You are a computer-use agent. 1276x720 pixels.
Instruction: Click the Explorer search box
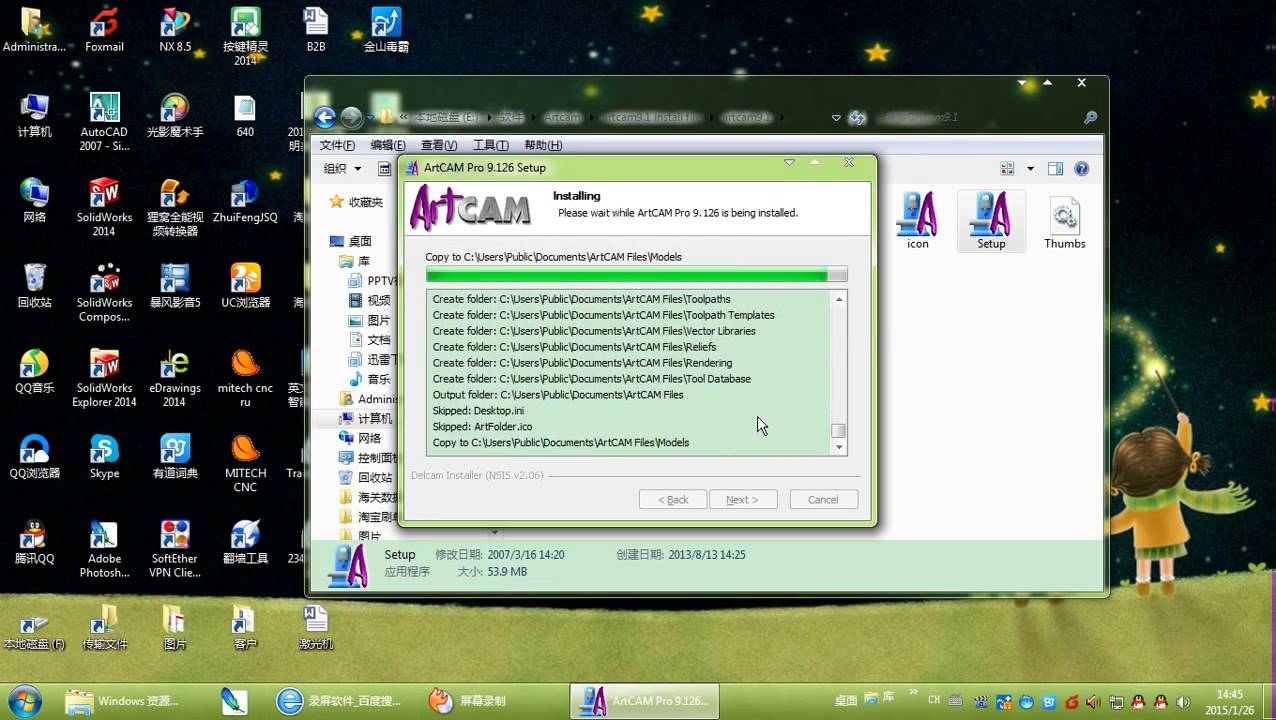(986, 118)
